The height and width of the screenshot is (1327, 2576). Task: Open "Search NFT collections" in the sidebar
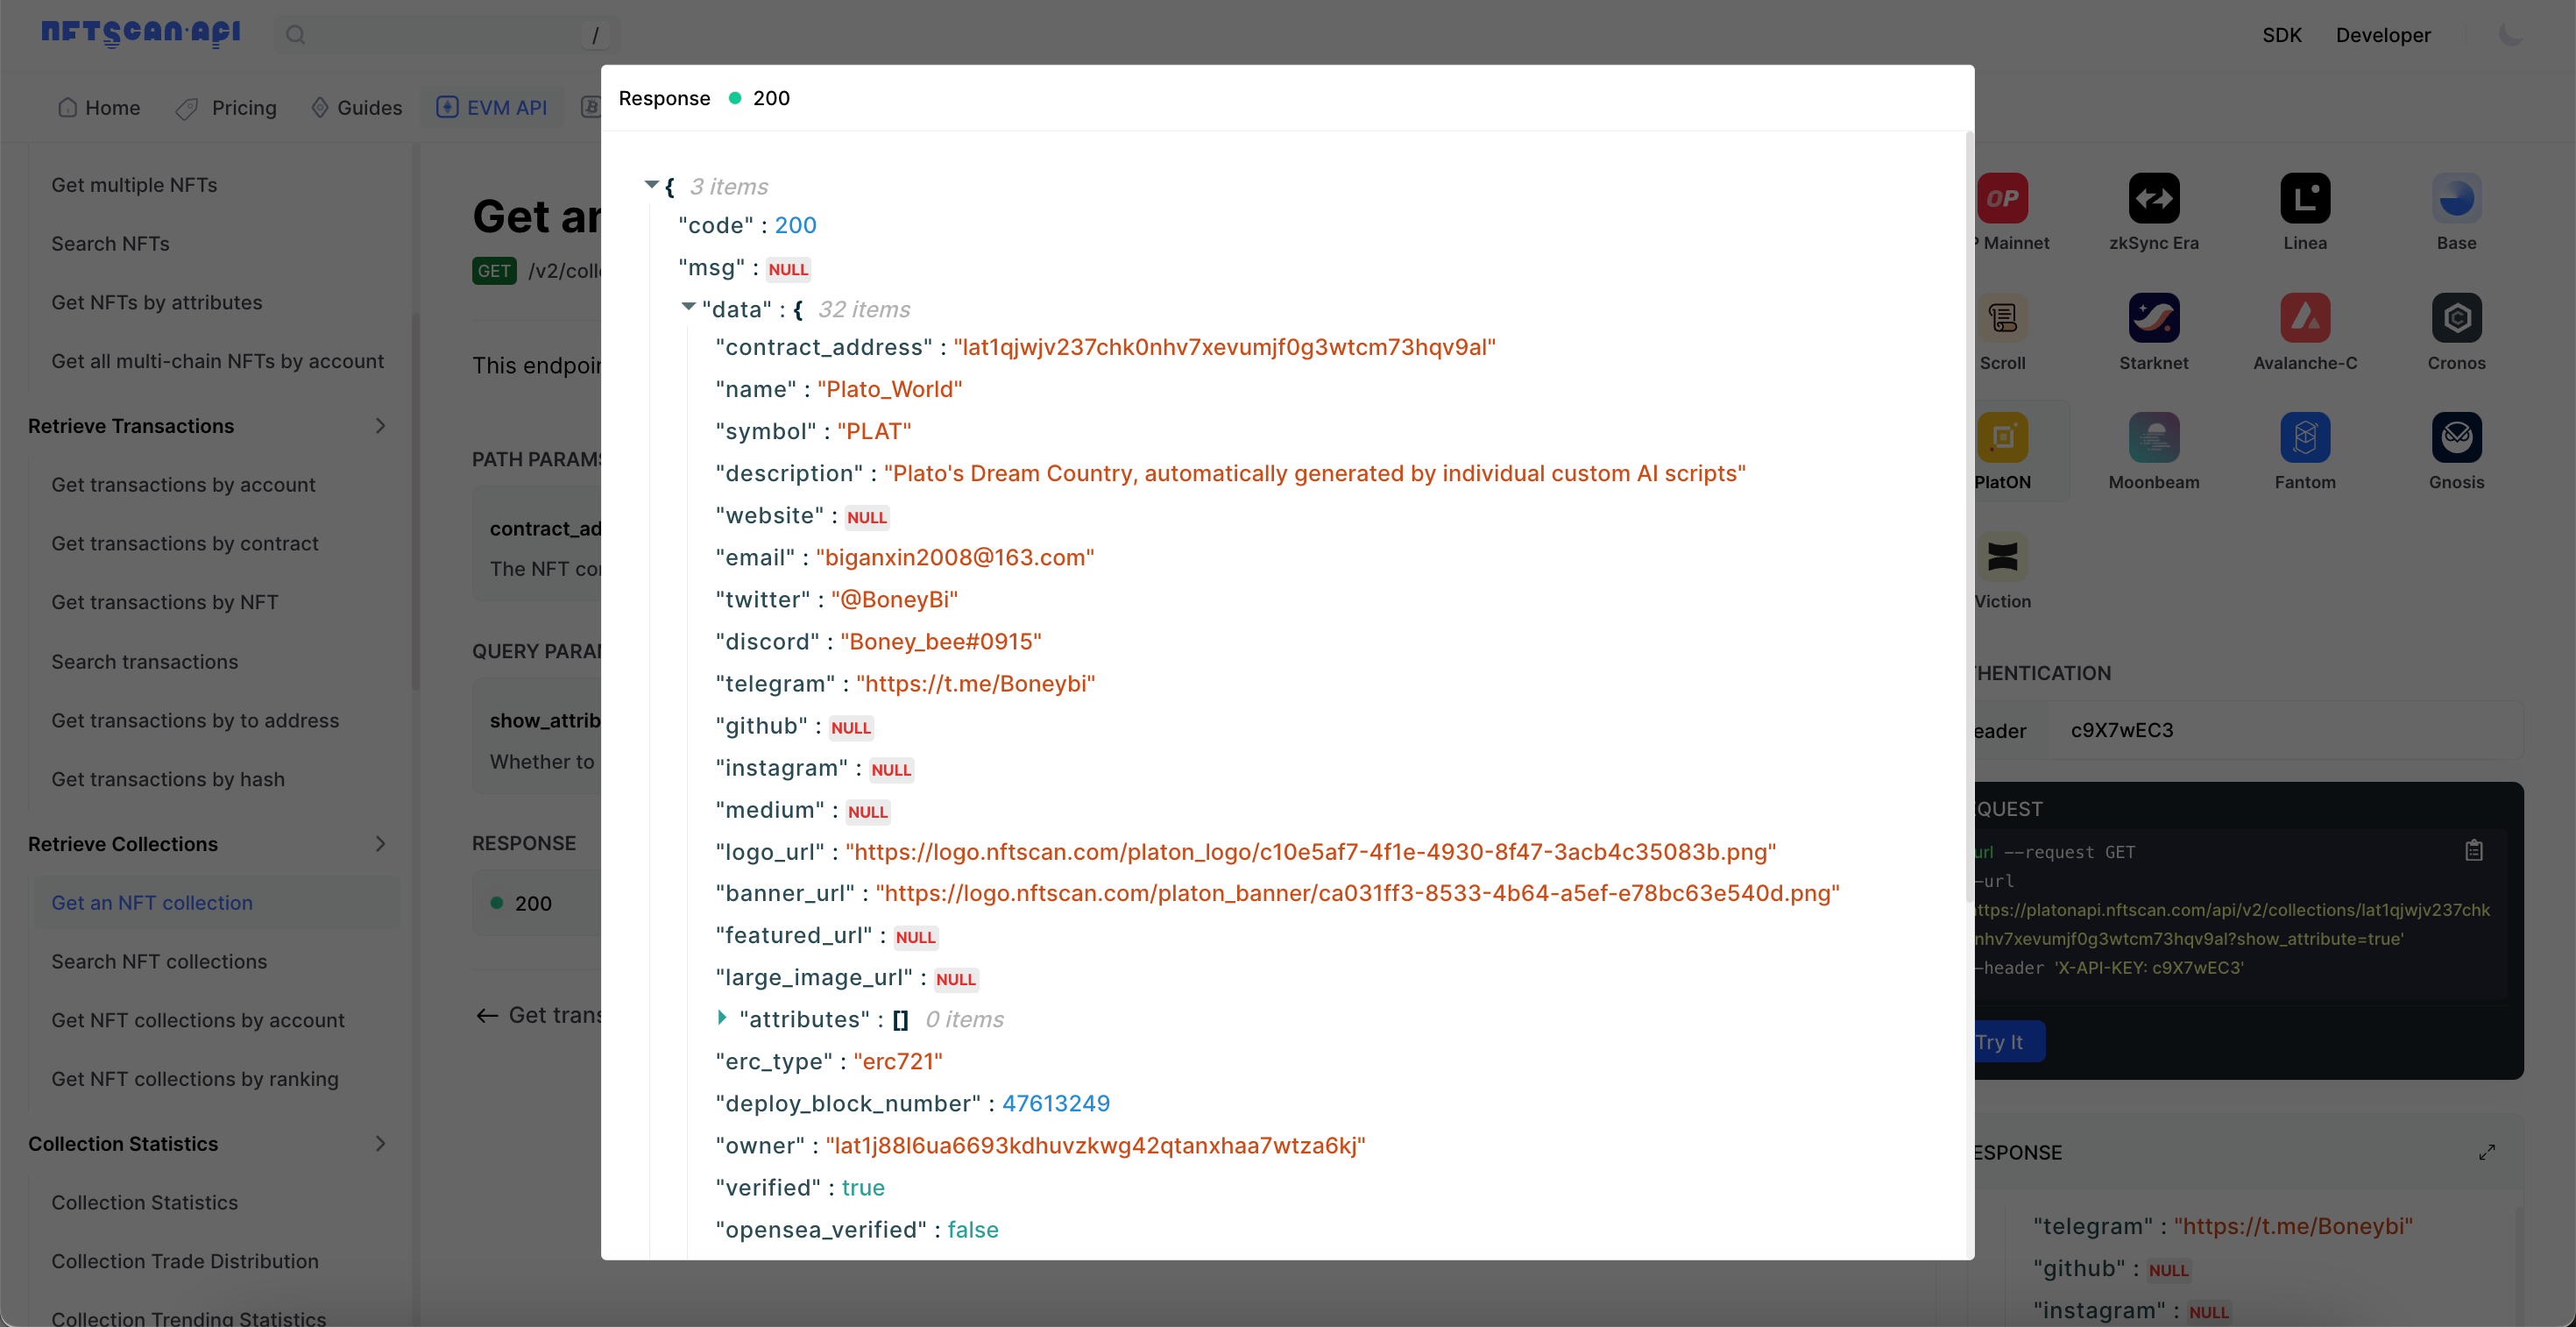coord(159,961)
